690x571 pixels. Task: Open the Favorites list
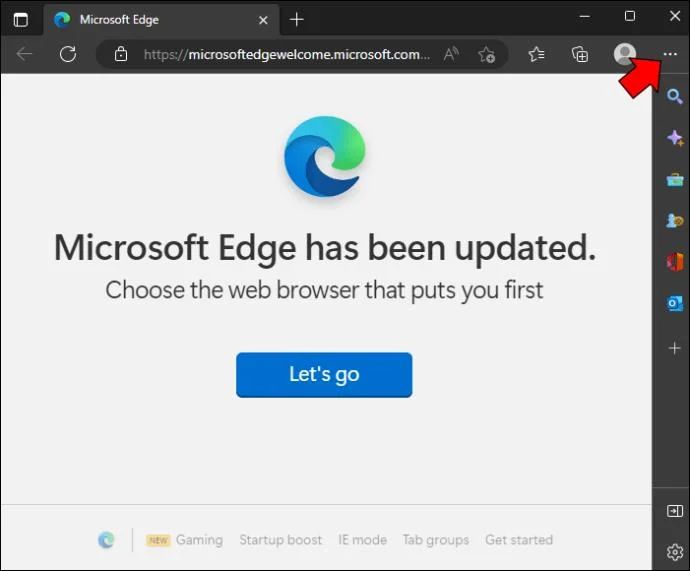pyautogui.click(x=536, y=54)
